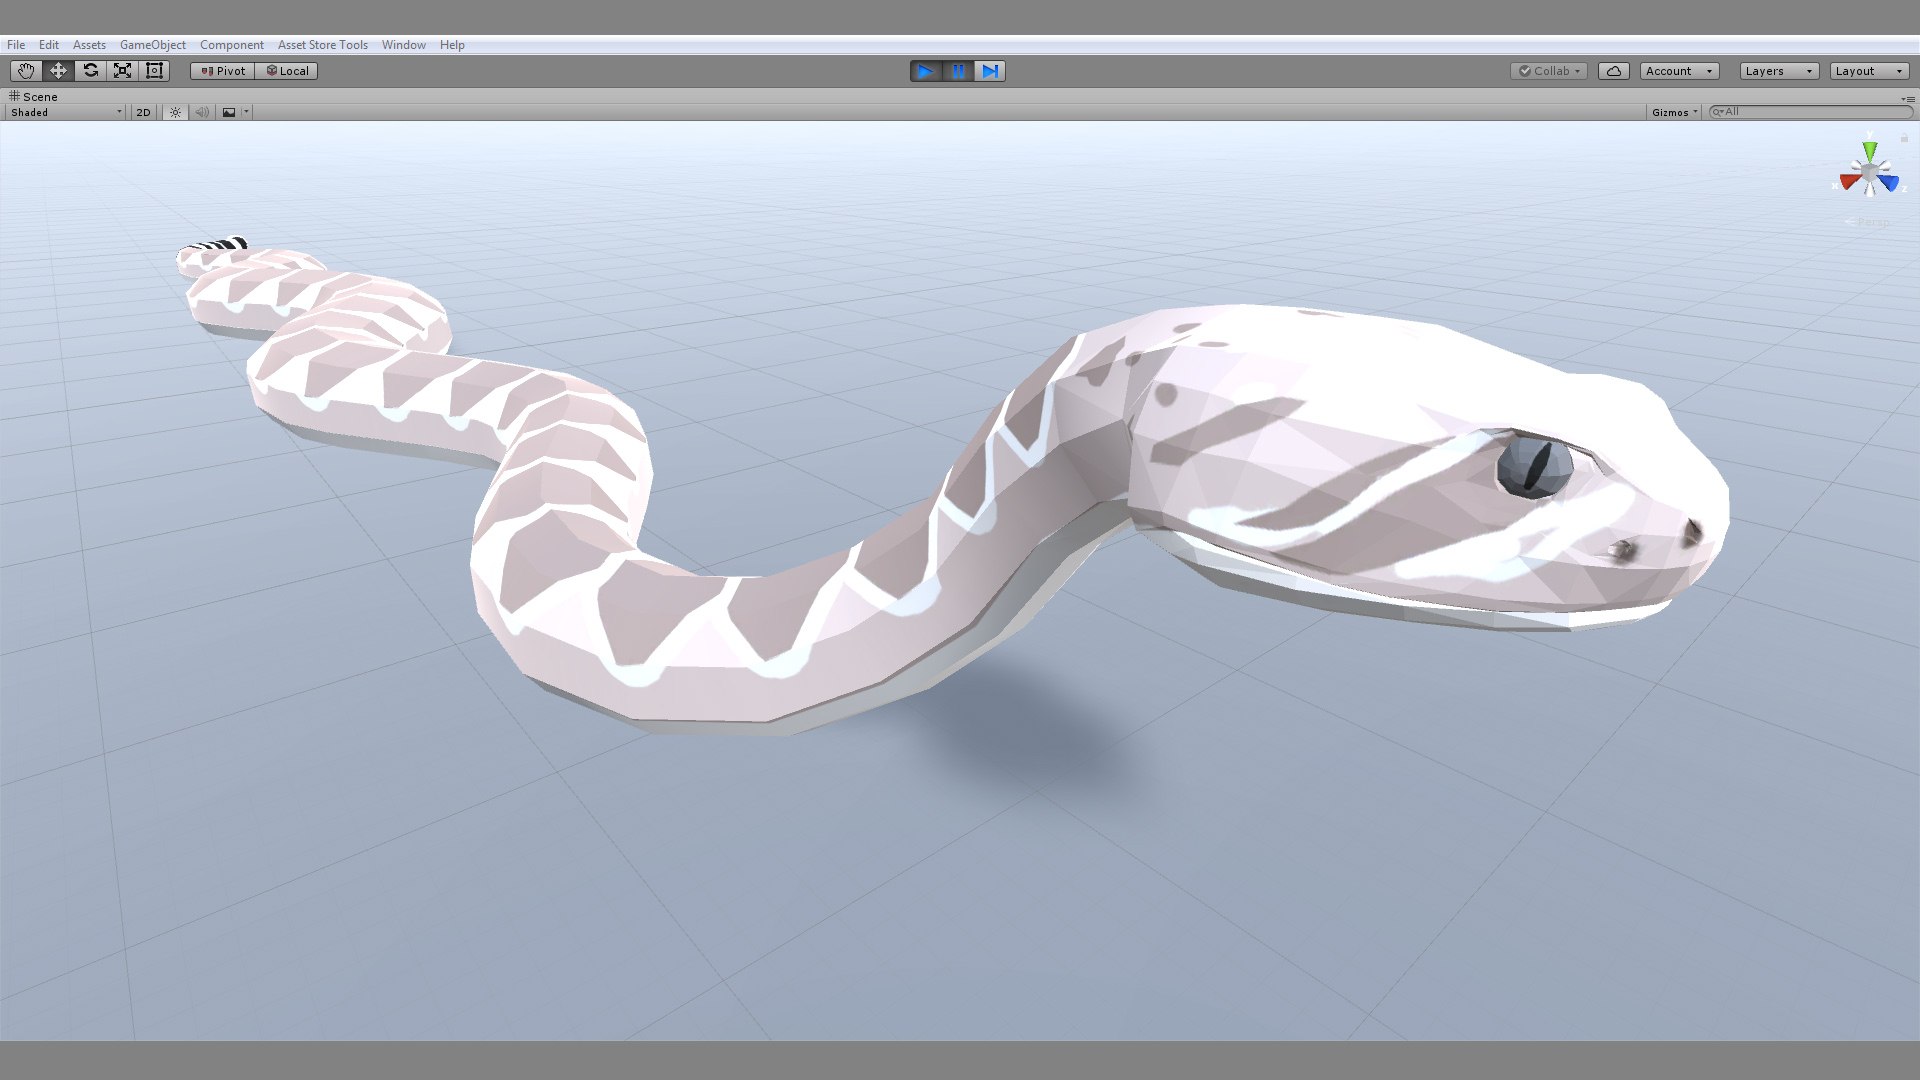
Task: Select the Scale tool
Action: point(122,71)
